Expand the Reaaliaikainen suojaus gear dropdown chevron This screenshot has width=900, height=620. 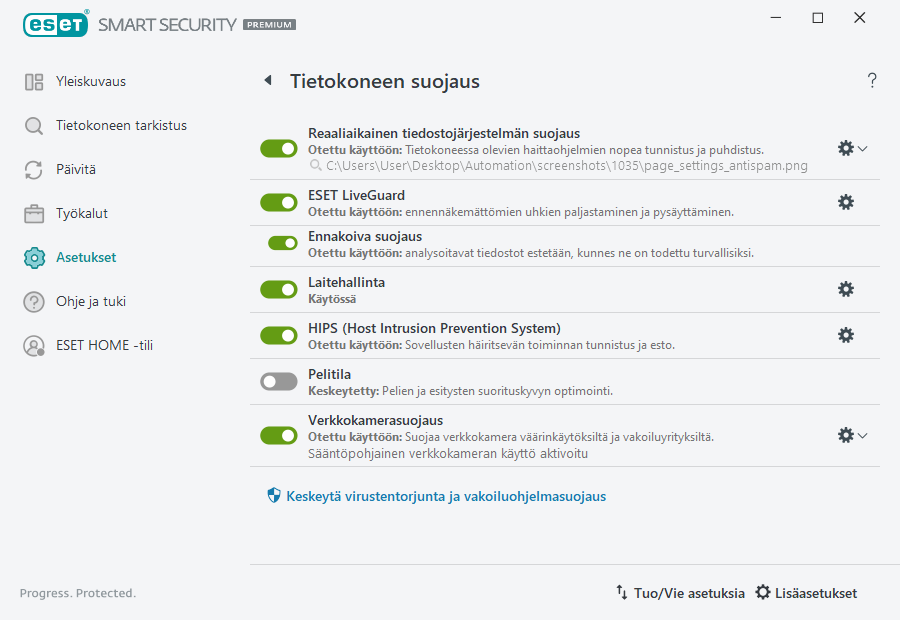pyautogui.click(x=864, y=148)
